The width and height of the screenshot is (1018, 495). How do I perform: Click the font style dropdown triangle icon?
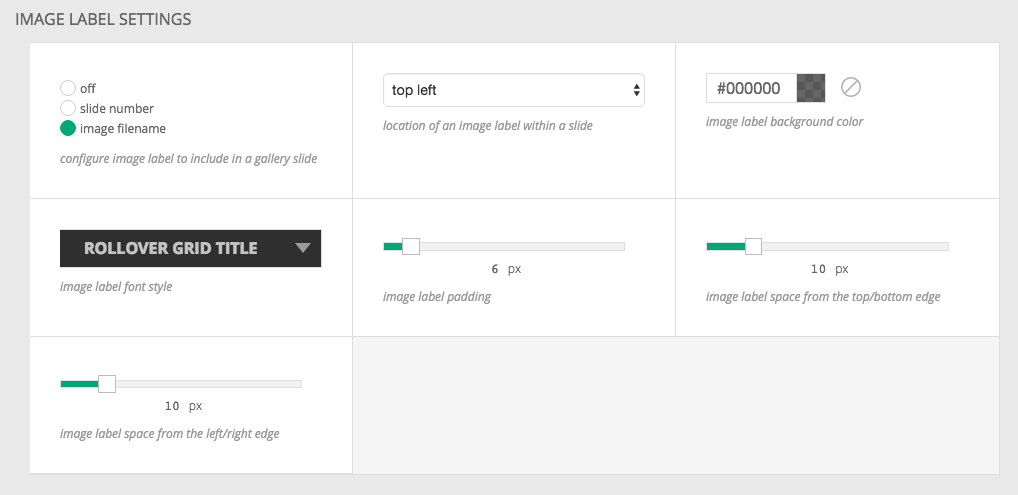tap(303, 248)
